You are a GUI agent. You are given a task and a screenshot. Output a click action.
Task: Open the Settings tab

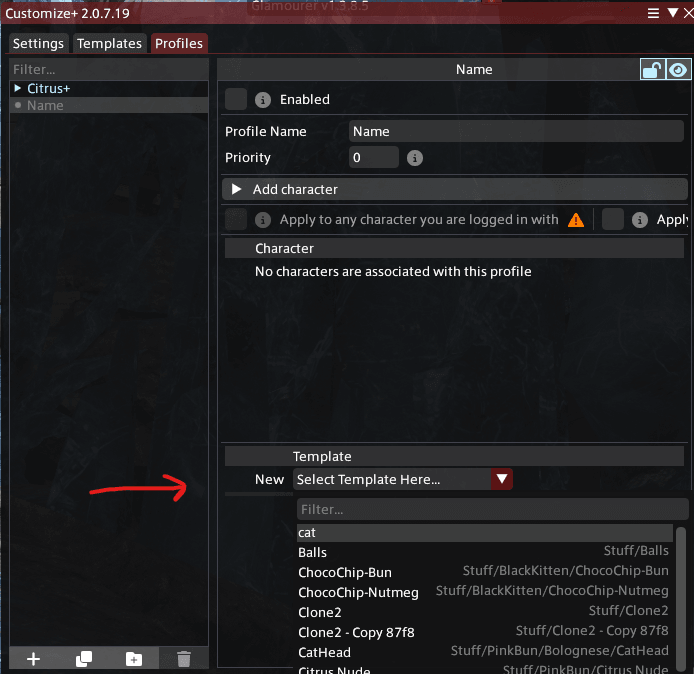(x=39, y=43)
